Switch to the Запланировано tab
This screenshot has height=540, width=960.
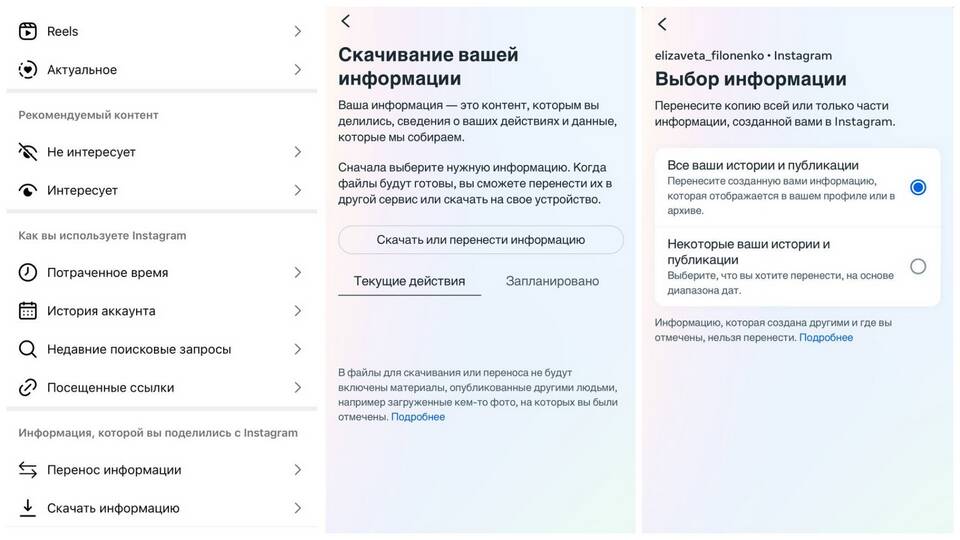[552, 281]
